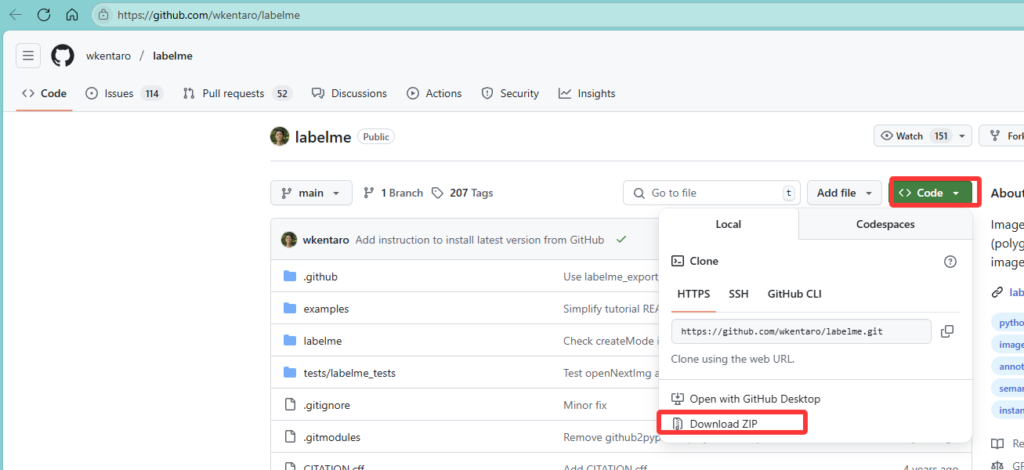Screen dimensions: 1024x470
Task: Open the latest commit message link
Action: pyautogui.click(x=479, y=240)
